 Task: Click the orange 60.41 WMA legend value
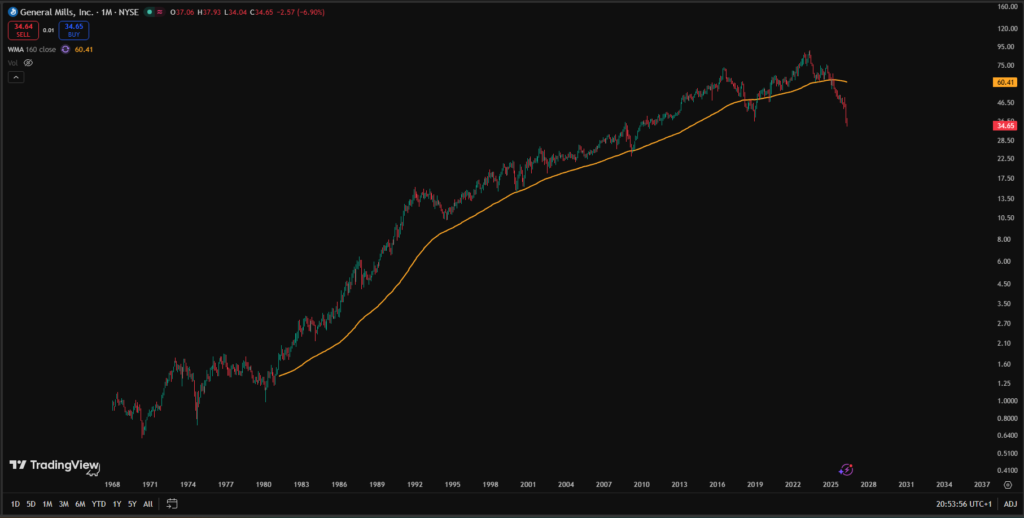84,49
